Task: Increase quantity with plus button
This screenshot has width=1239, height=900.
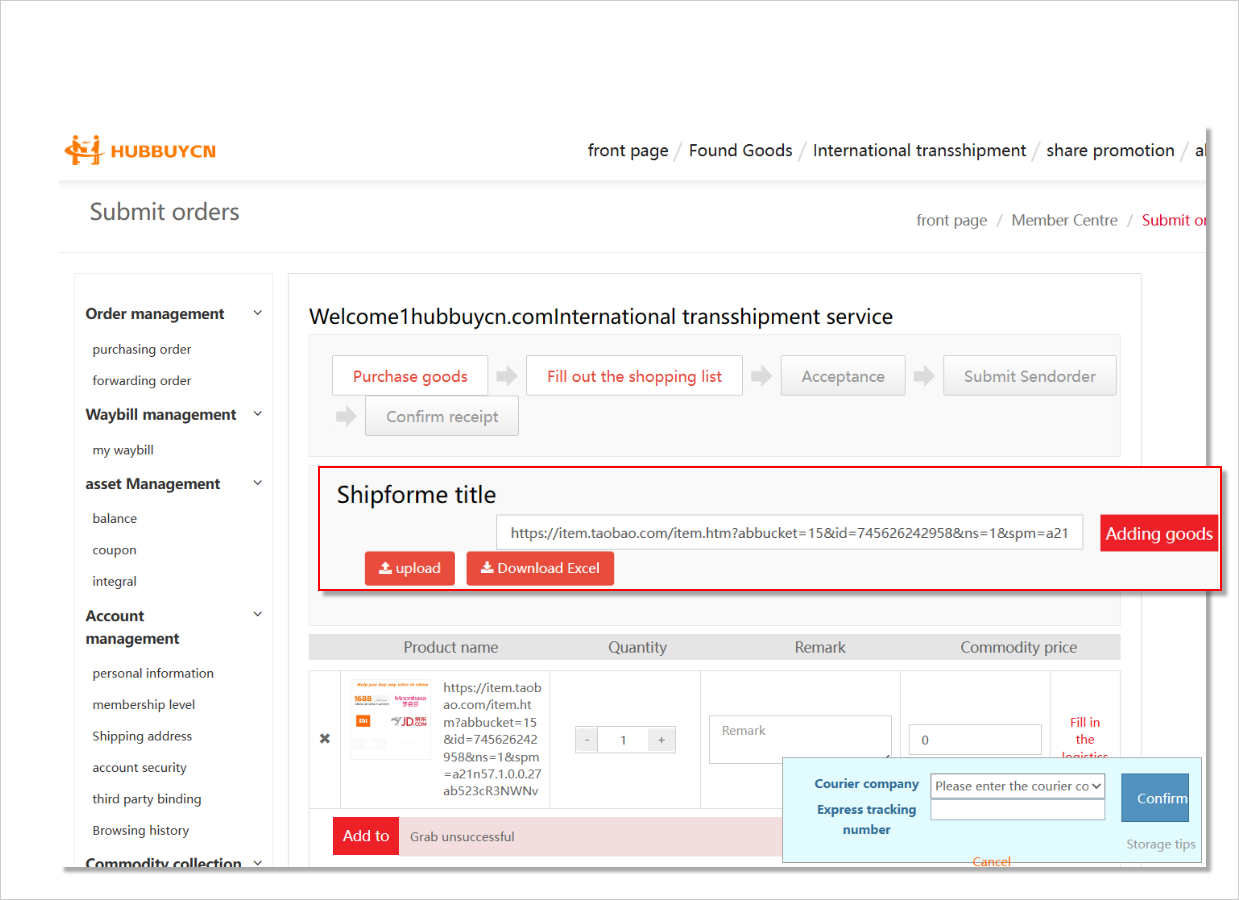Action: click(660, 740)
